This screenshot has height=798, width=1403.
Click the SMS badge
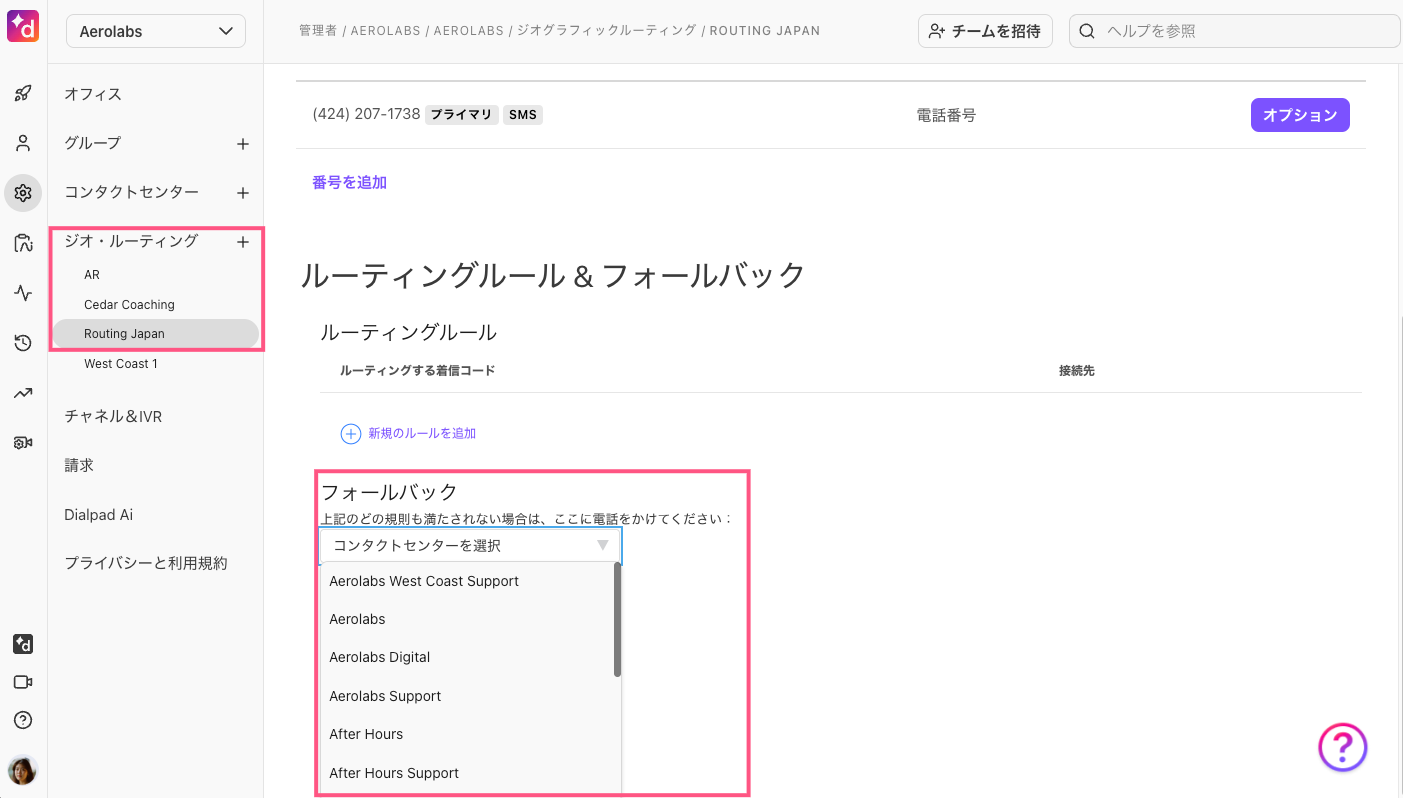(523, 115)
